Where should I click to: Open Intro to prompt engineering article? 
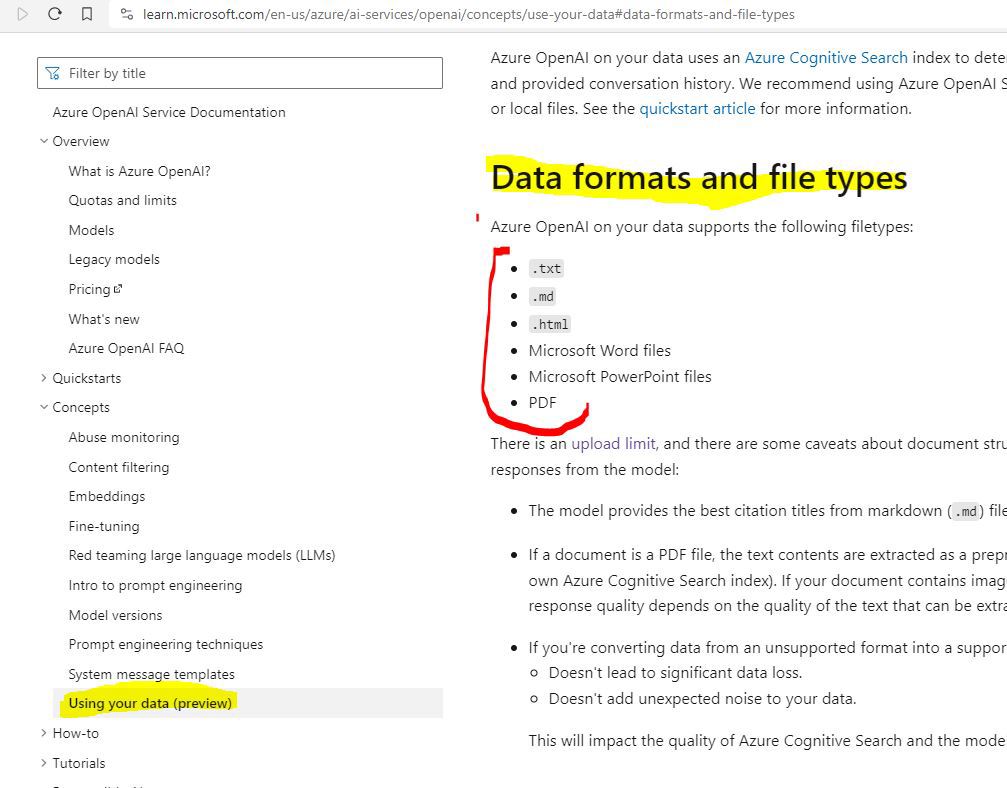coord(155,586)
